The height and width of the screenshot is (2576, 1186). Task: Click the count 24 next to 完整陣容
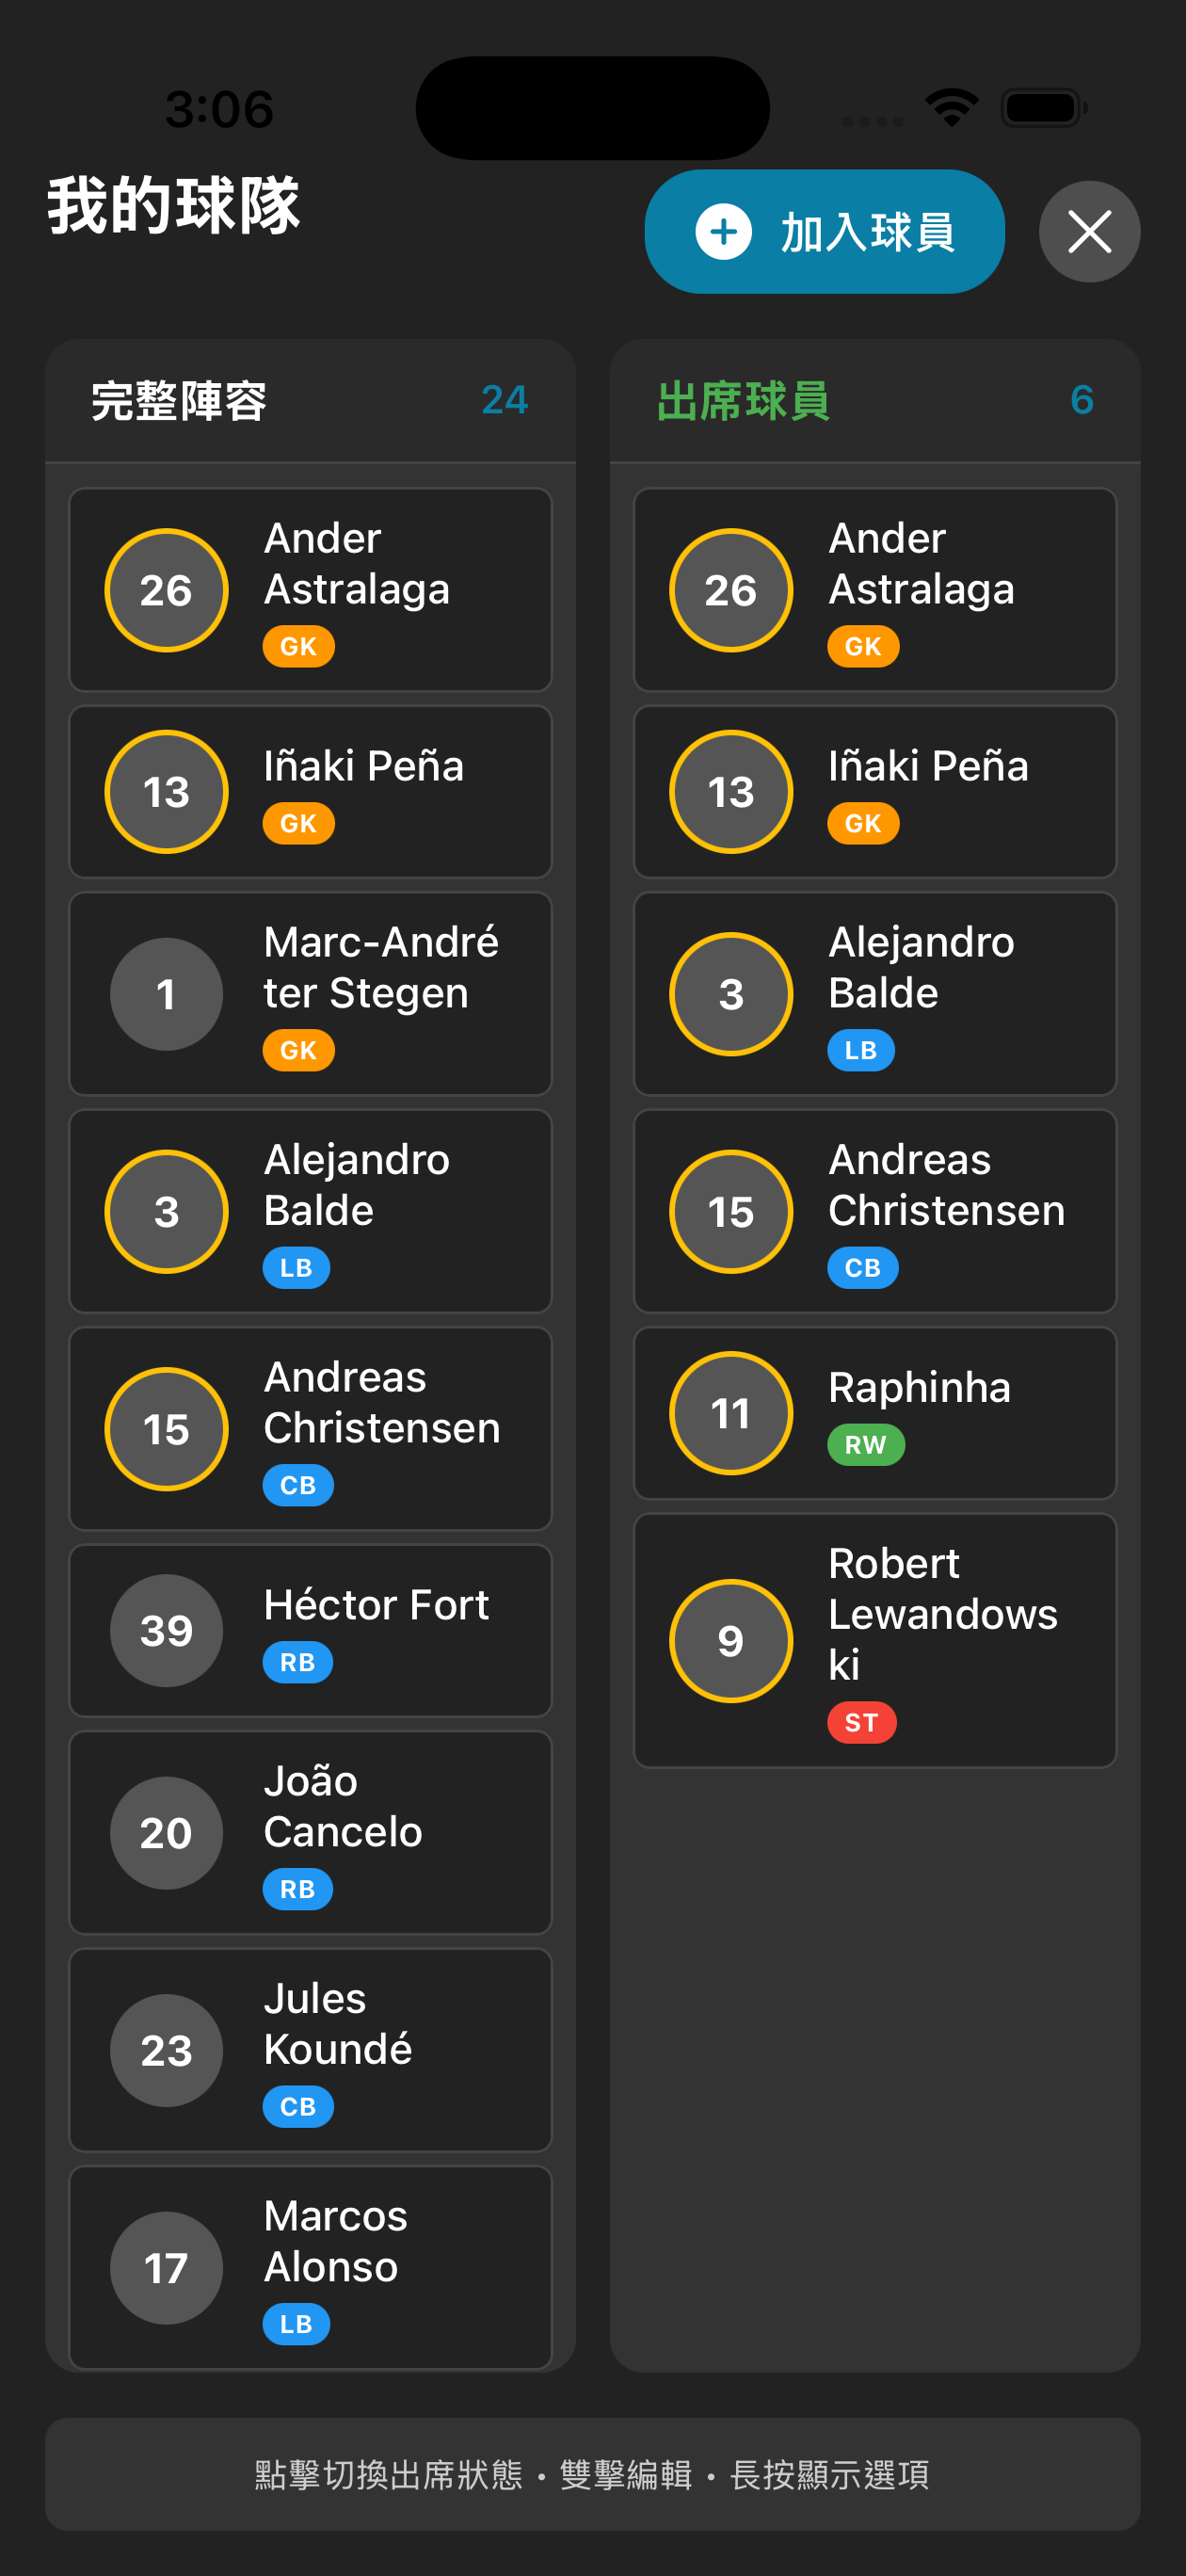pos(505,400)
